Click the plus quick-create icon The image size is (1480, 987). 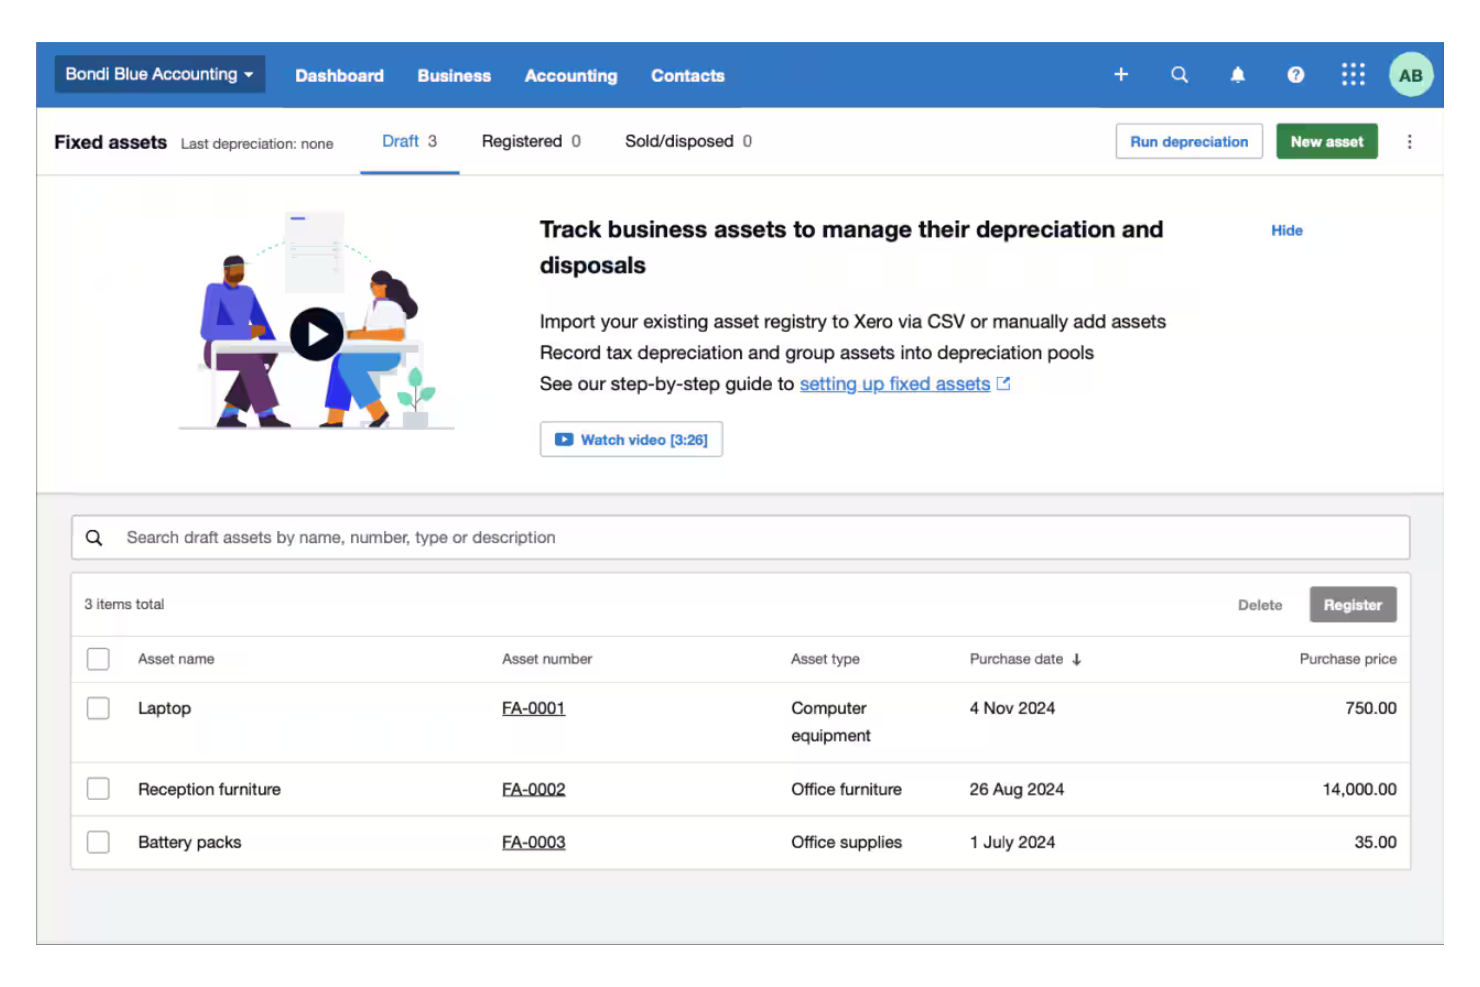(1121, 74)
